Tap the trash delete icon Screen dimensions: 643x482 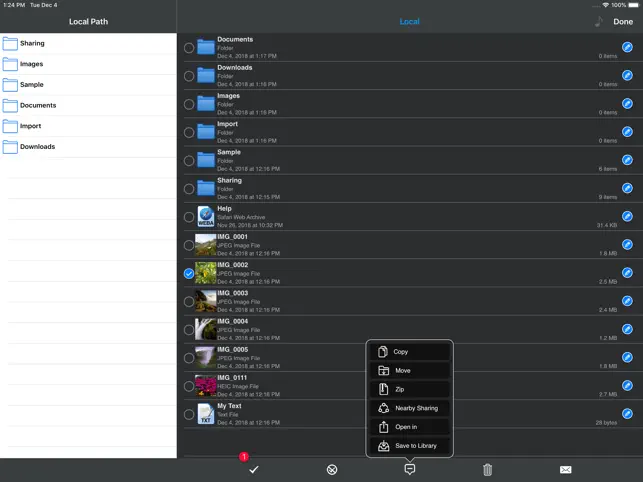click(487, 469)
